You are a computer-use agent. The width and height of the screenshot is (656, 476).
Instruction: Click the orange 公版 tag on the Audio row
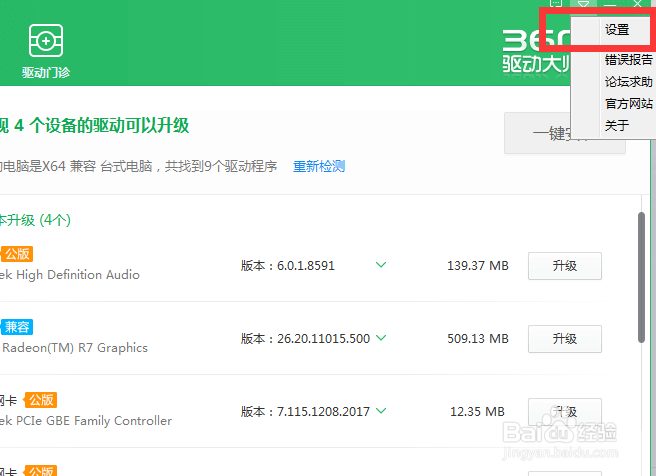coord(17,254)
